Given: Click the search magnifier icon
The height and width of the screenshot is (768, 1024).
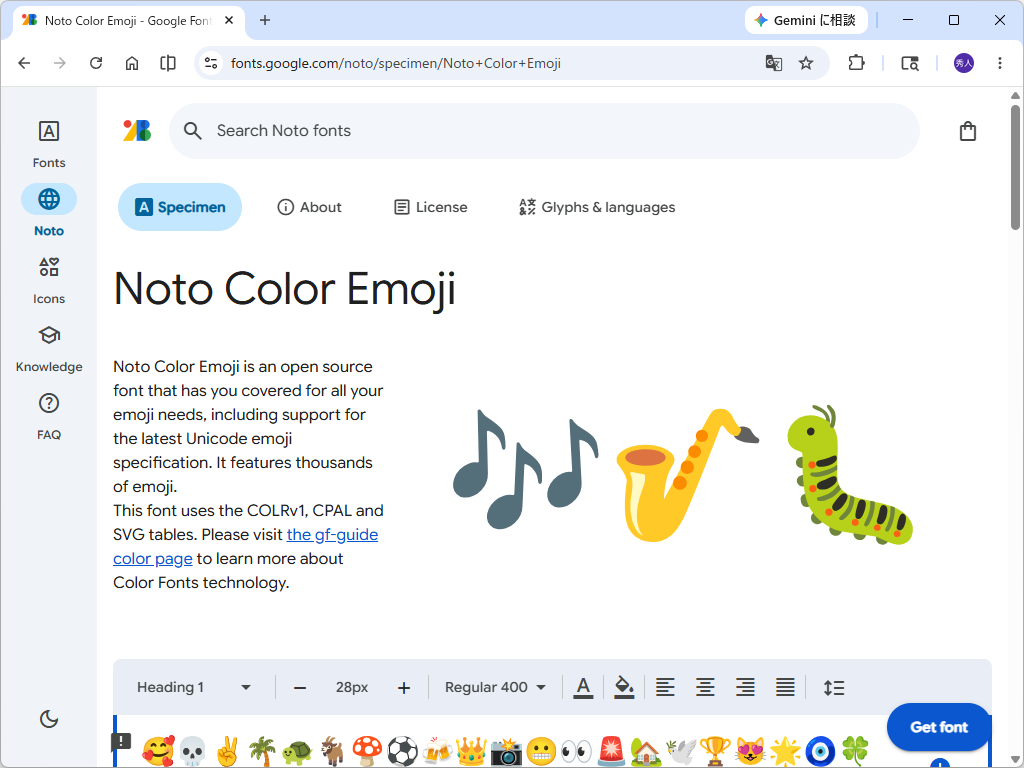Looking at the screenshot, I should (x=193, y=131).
